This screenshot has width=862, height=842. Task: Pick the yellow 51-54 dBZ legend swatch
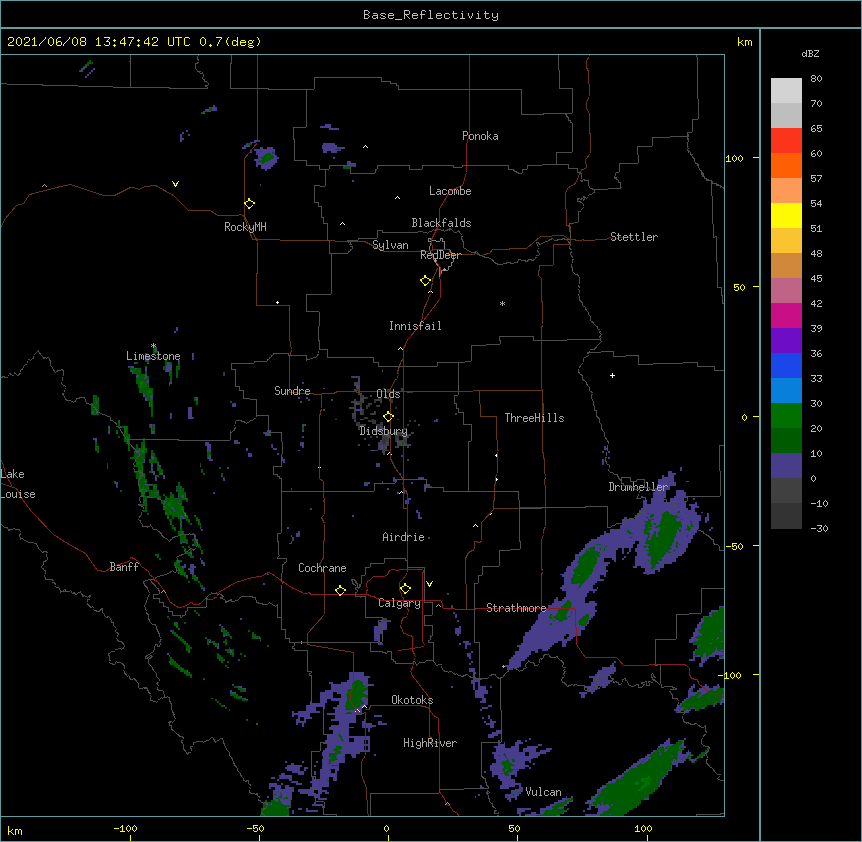pyautogui.click(x=786, y=215)
